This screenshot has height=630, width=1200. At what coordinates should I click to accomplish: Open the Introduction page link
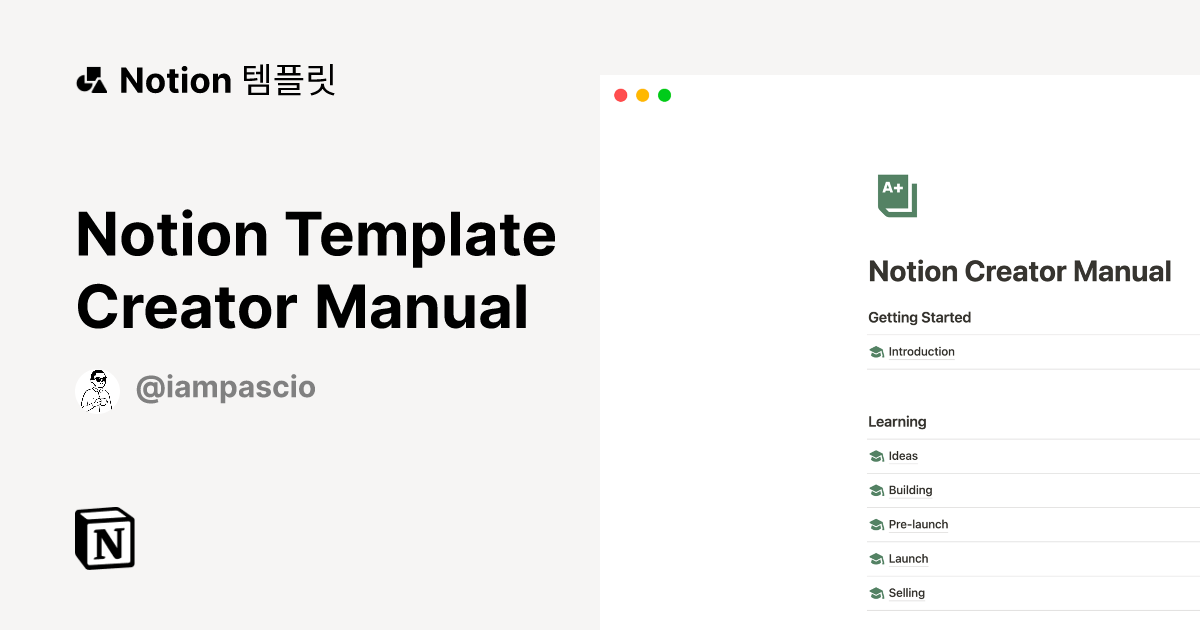(921, 352)
